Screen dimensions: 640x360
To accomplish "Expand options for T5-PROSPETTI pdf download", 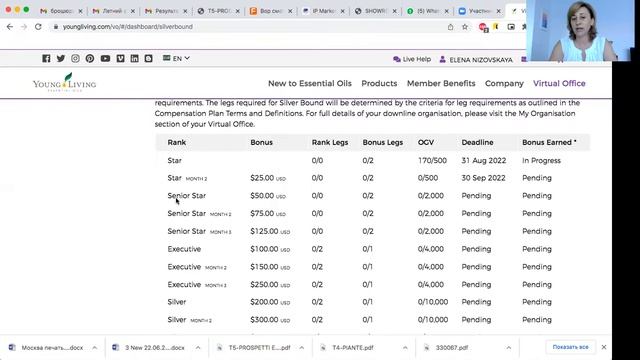I will pos(302,348).
